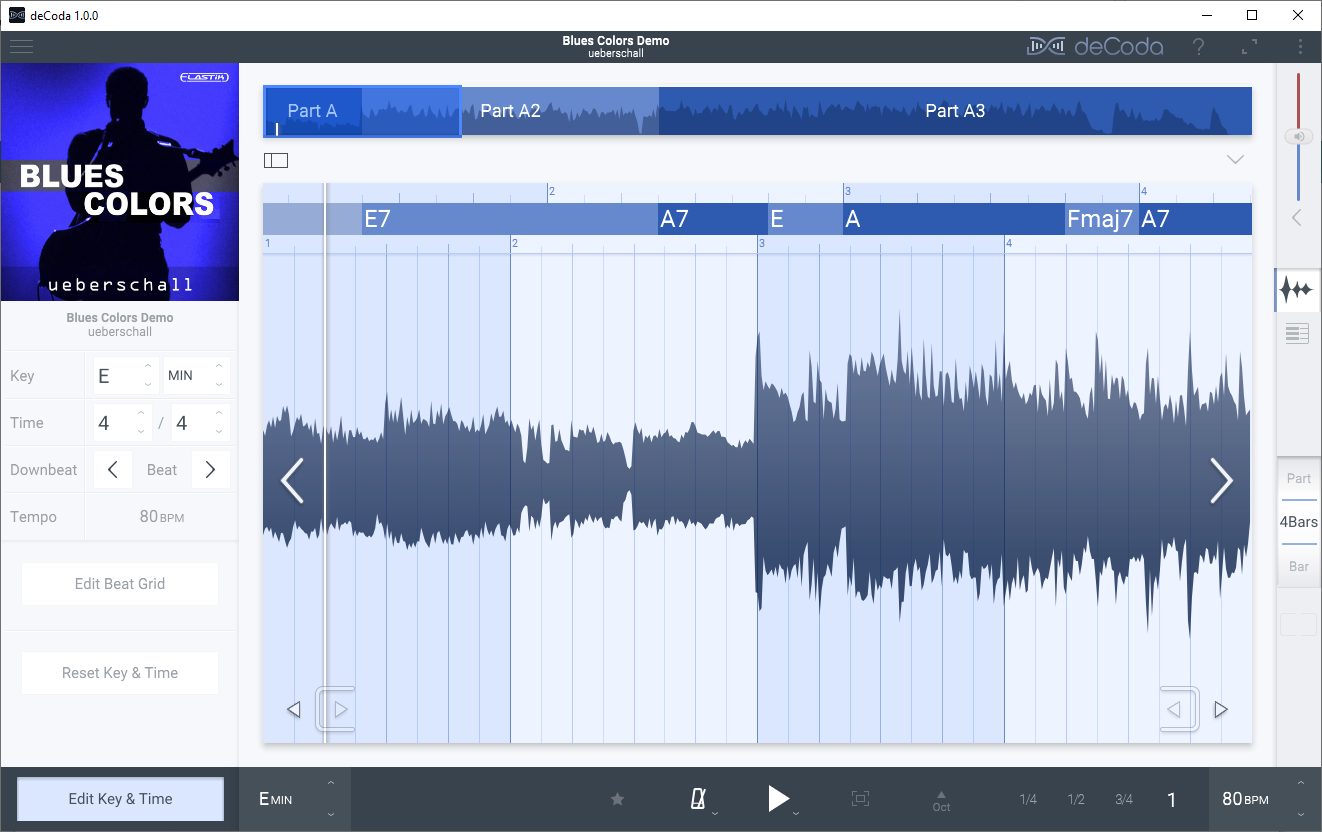Click the loop end bracket handle

pos(1179,710)
